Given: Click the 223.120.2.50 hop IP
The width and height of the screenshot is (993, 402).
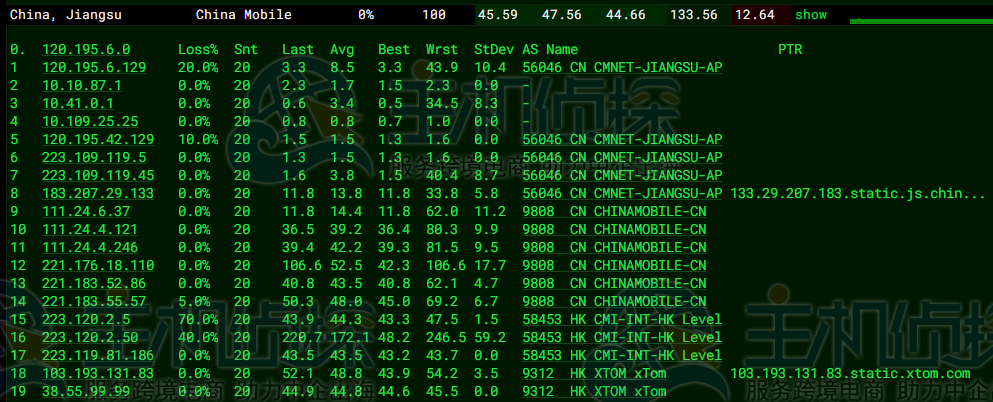Looking at the screenshot, I should (90, 337).
